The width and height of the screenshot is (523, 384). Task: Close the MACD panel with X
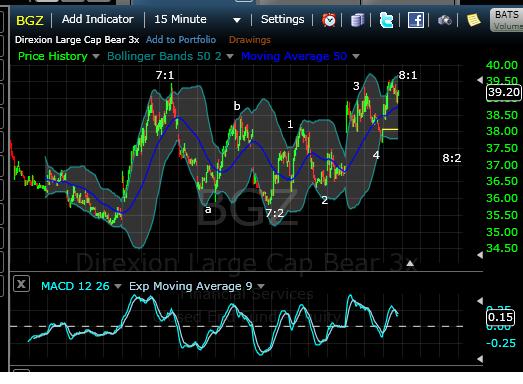coord(21,284)
